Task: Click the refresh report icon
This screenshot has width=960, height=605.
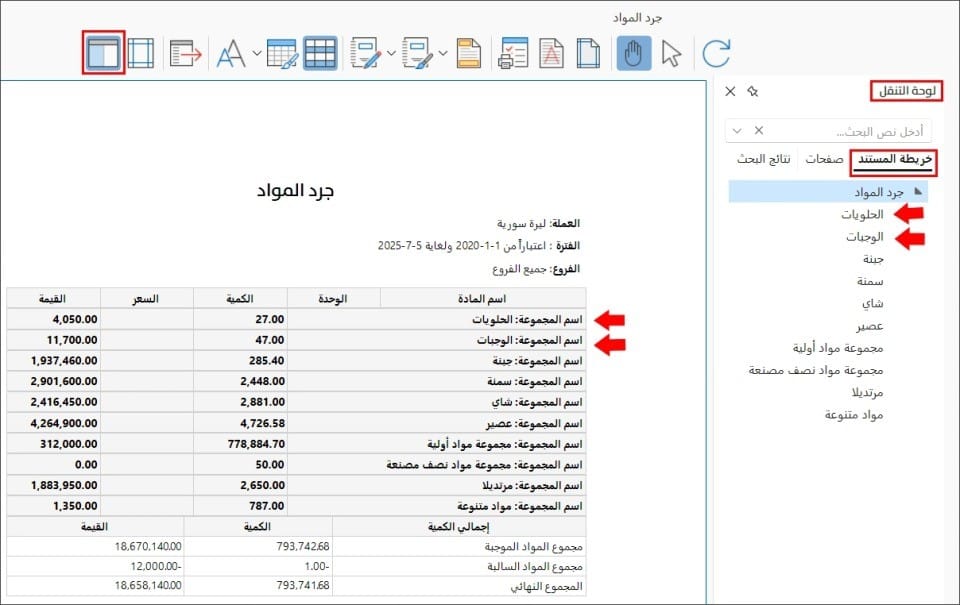Action: (x=716, y=53)
